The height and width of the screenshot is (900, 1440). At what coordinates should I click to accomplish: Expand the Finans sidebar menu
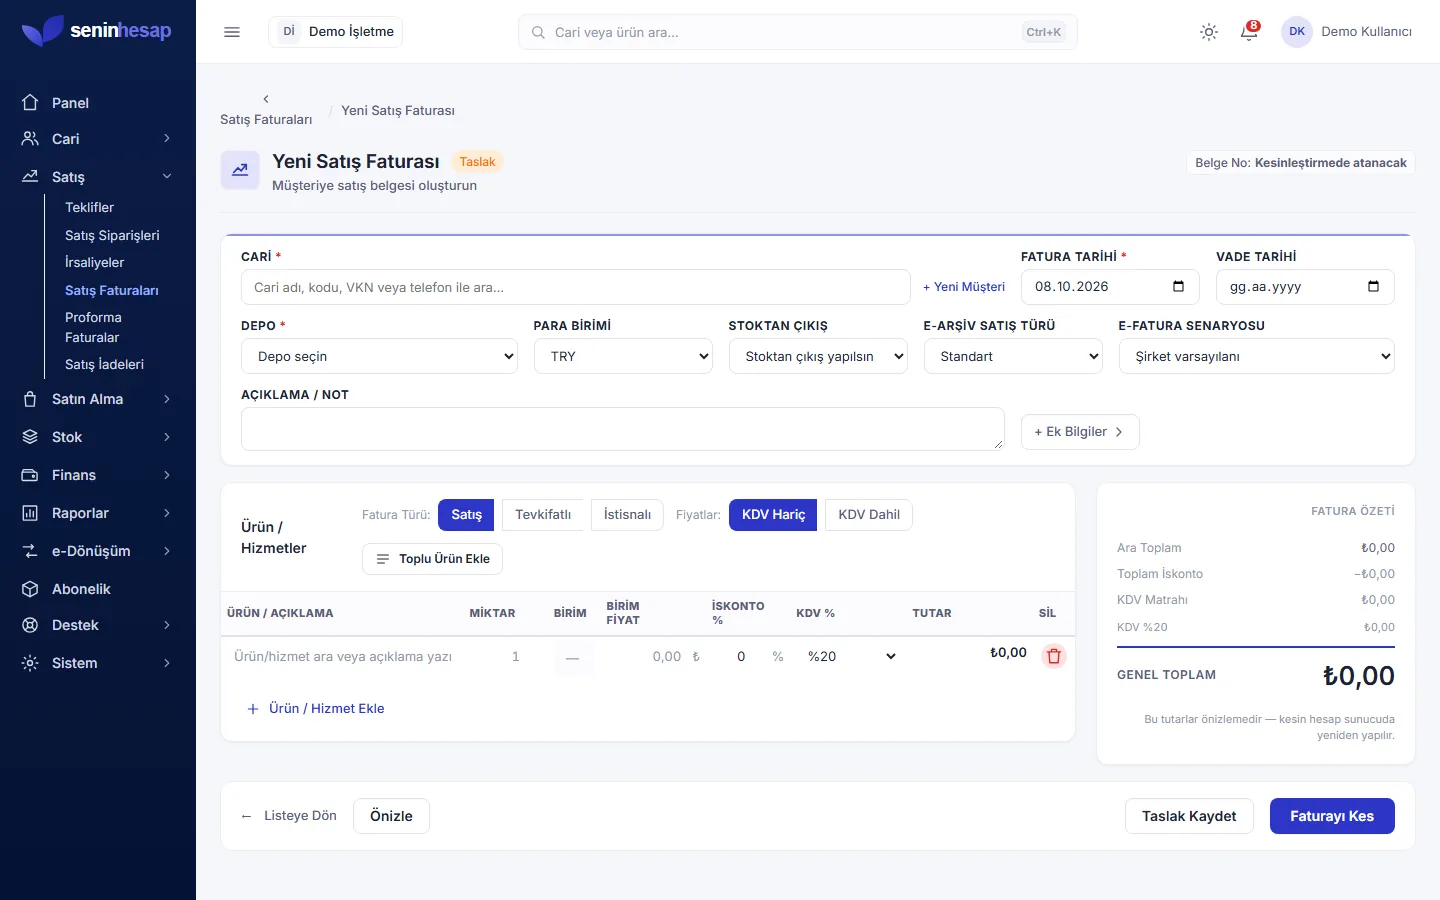pyautogui.click(x=98, y=475)
